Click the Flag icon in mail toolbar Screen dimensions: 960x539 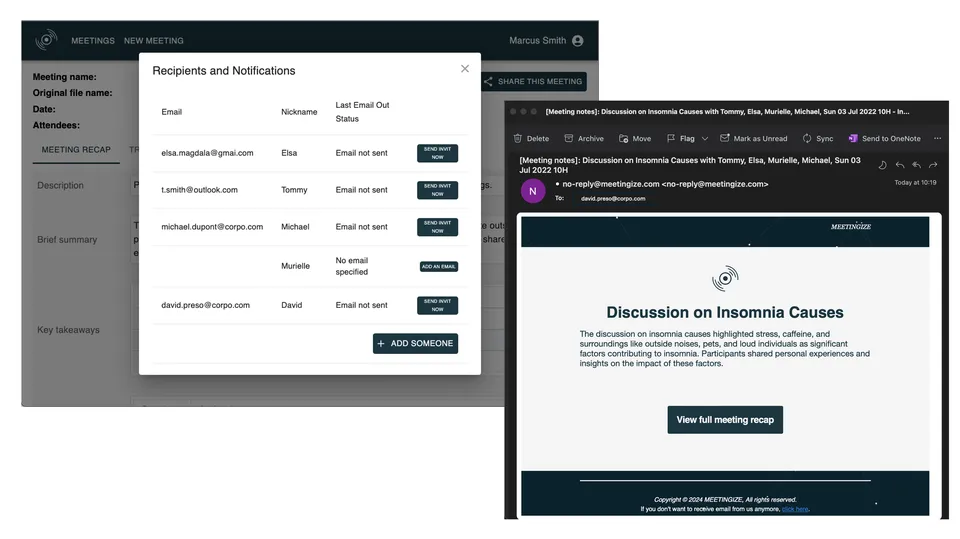click(671, 138)
